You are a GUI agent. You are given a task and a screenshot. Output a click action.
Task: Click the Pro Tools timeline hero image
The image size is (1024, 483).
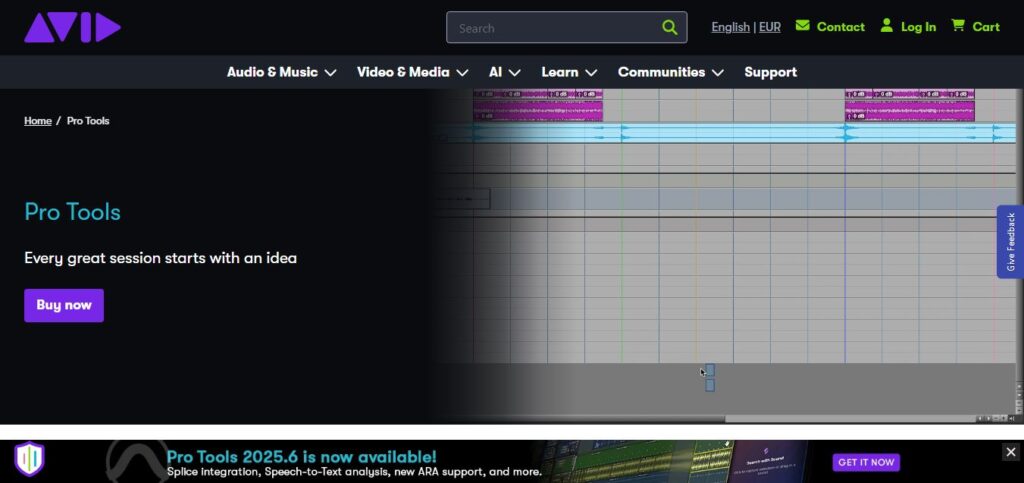[x=726, y=256]
